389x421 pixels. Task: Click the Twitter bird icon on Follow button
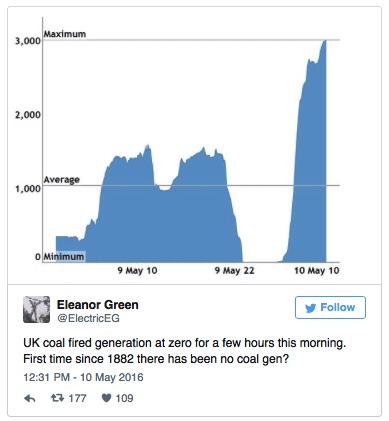click(x=310, y=308)
